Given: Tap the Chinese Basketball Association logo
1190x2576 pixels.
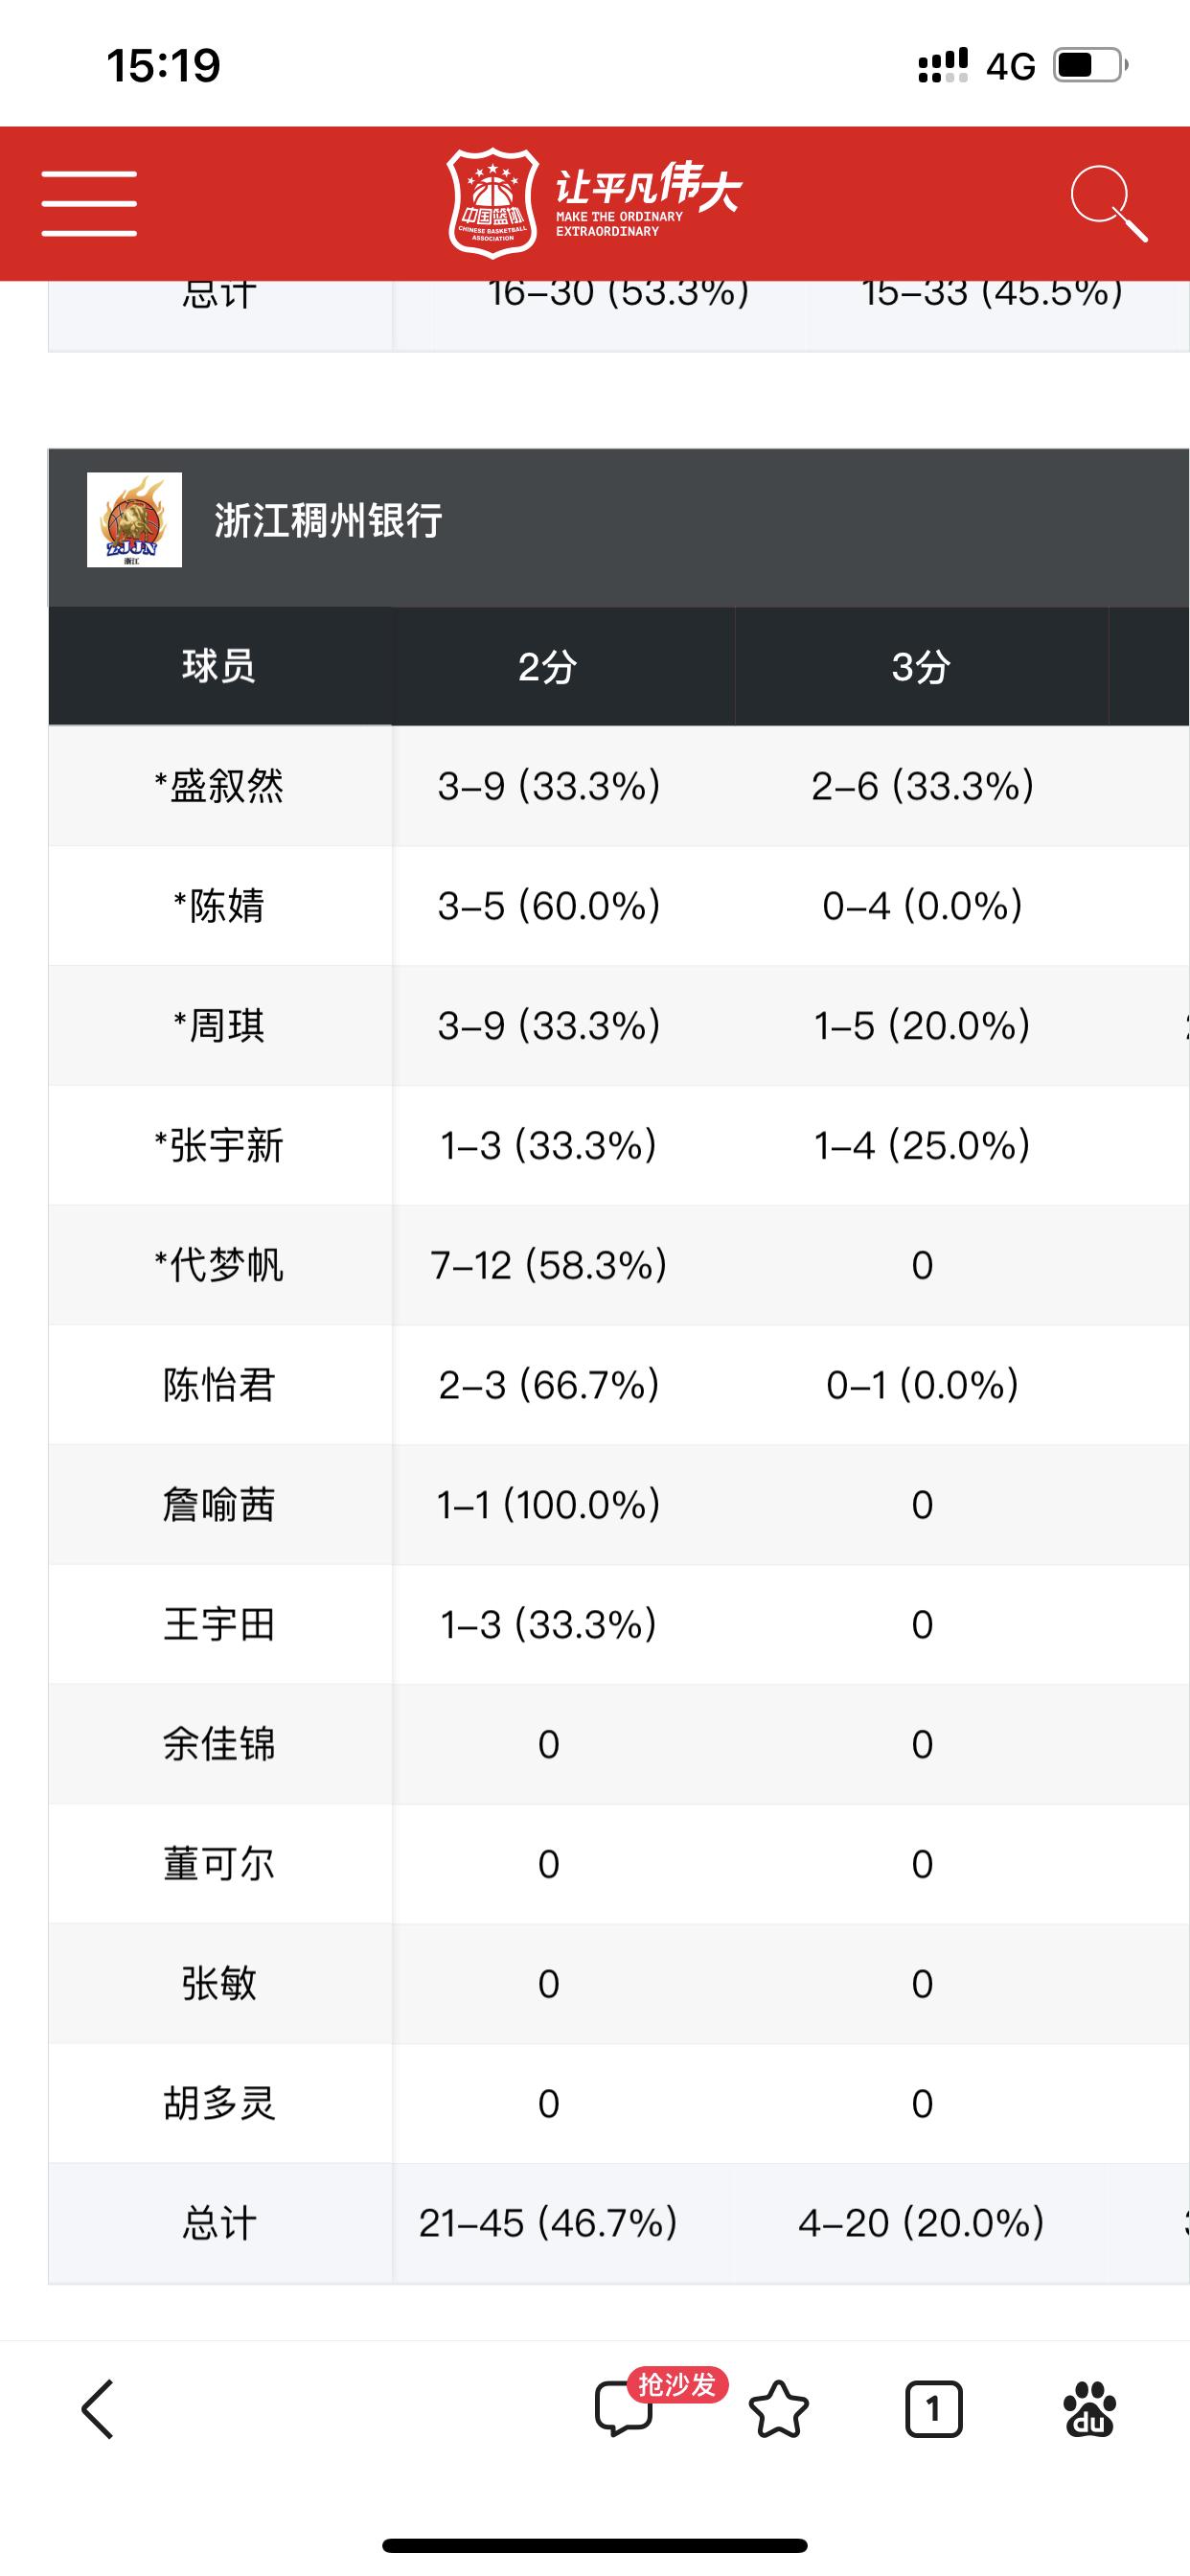Looking at the screenshot, I should (x=493, y=203).
